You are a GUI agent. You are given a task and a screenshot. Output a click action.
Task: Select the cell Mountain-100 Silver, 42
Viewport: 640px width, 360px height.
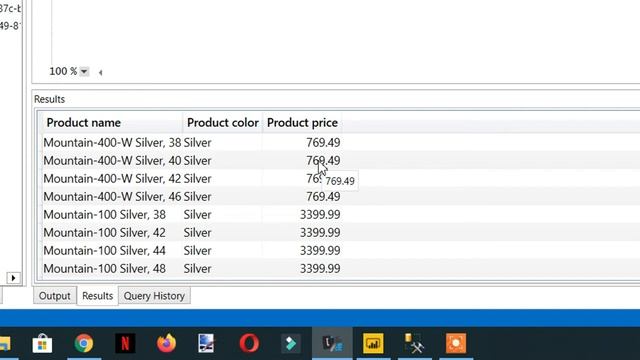tap(112, 232)
